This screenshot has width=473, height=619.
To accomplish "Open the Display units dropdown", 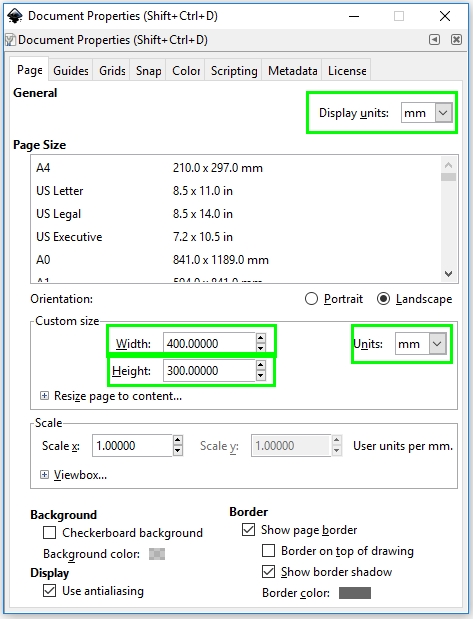I will [427, 113].
